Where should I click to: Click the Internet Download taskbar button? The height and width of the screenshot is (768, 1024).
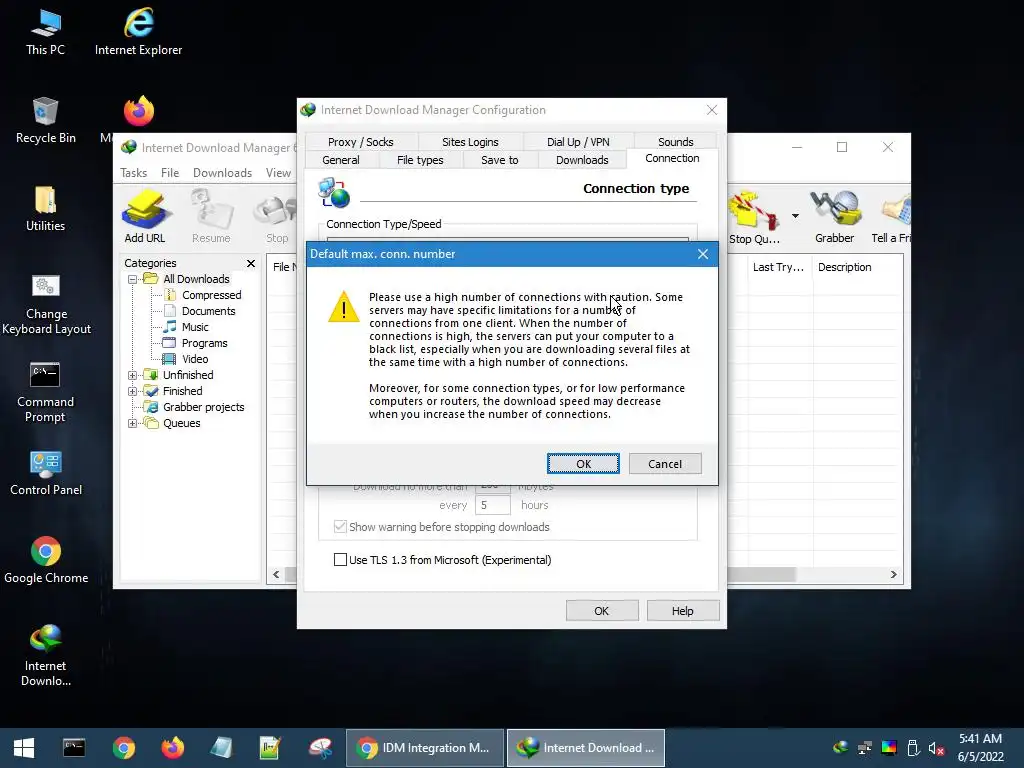point(586,748)
